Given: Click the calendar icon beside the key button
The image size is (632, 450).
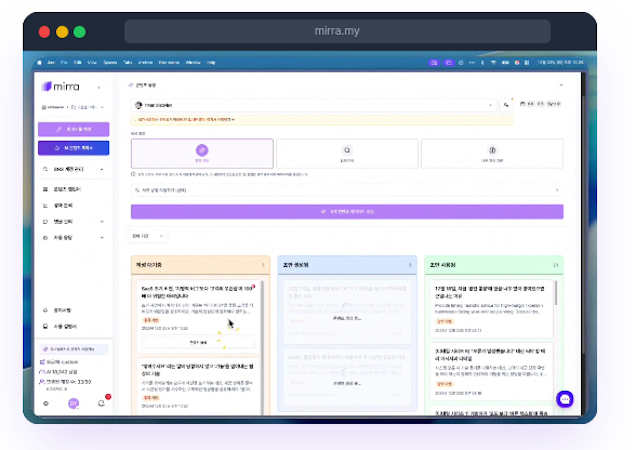Looking at the screenshot, I should click(522, 104).
